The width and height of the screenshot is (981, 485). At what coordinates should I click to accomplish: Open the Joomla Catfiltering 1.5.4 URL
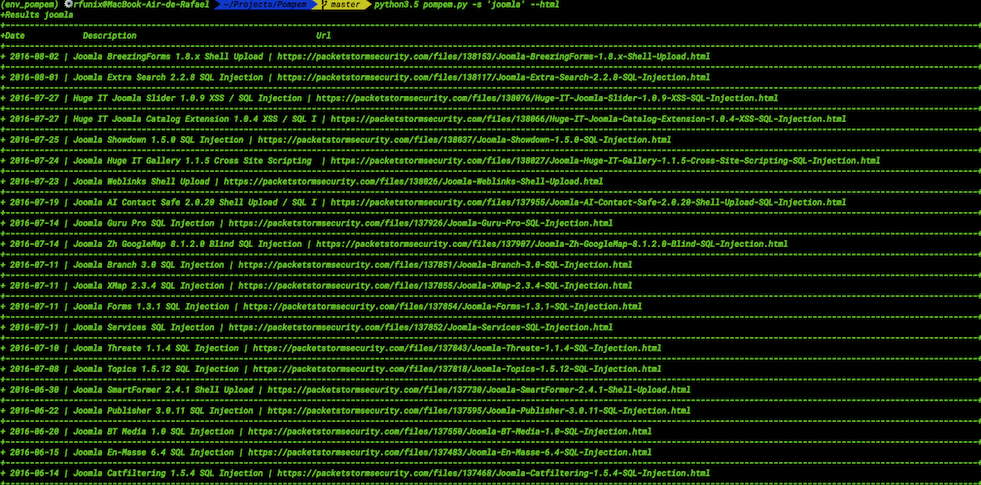(x=494, y=474)
